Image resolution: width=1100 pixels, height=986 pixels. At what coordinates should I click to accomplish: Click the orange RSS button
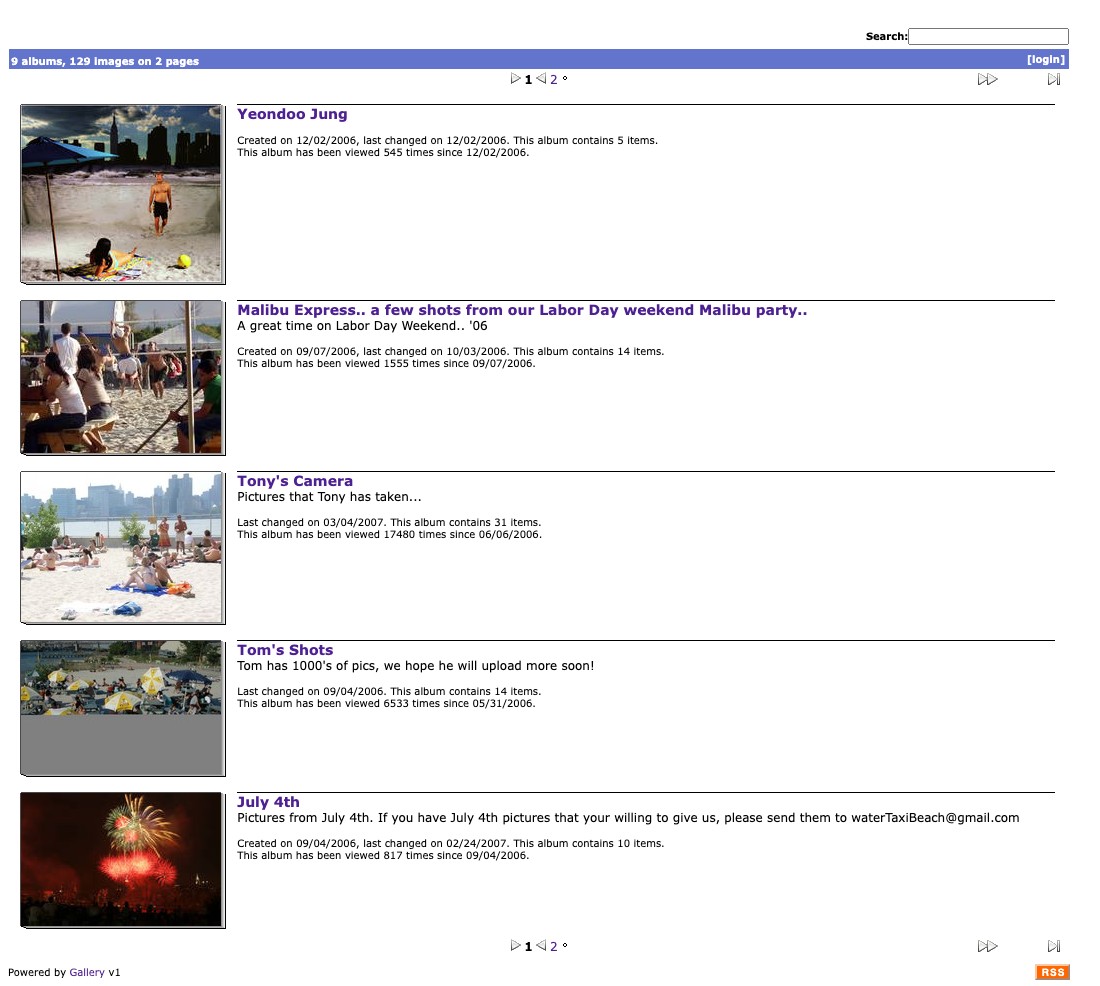[x=1052, y=972]
